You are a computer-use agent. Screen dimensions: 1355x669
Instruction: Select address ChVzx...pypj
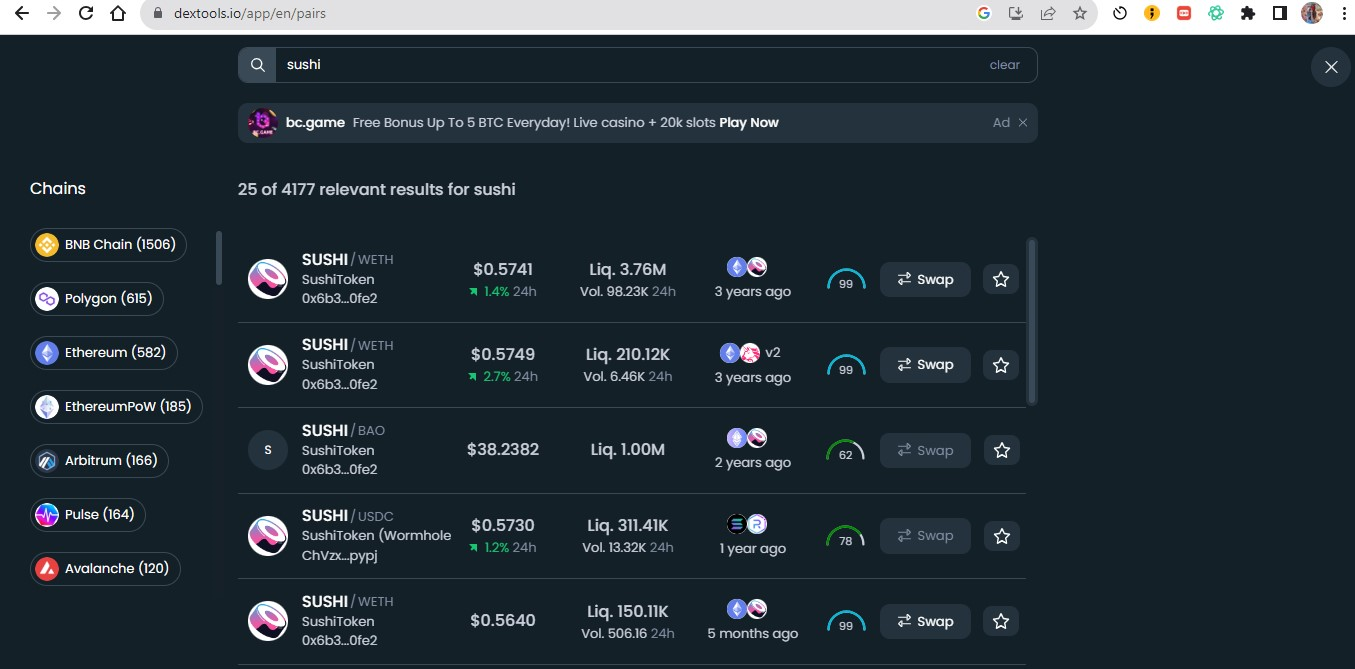[340, 555]
